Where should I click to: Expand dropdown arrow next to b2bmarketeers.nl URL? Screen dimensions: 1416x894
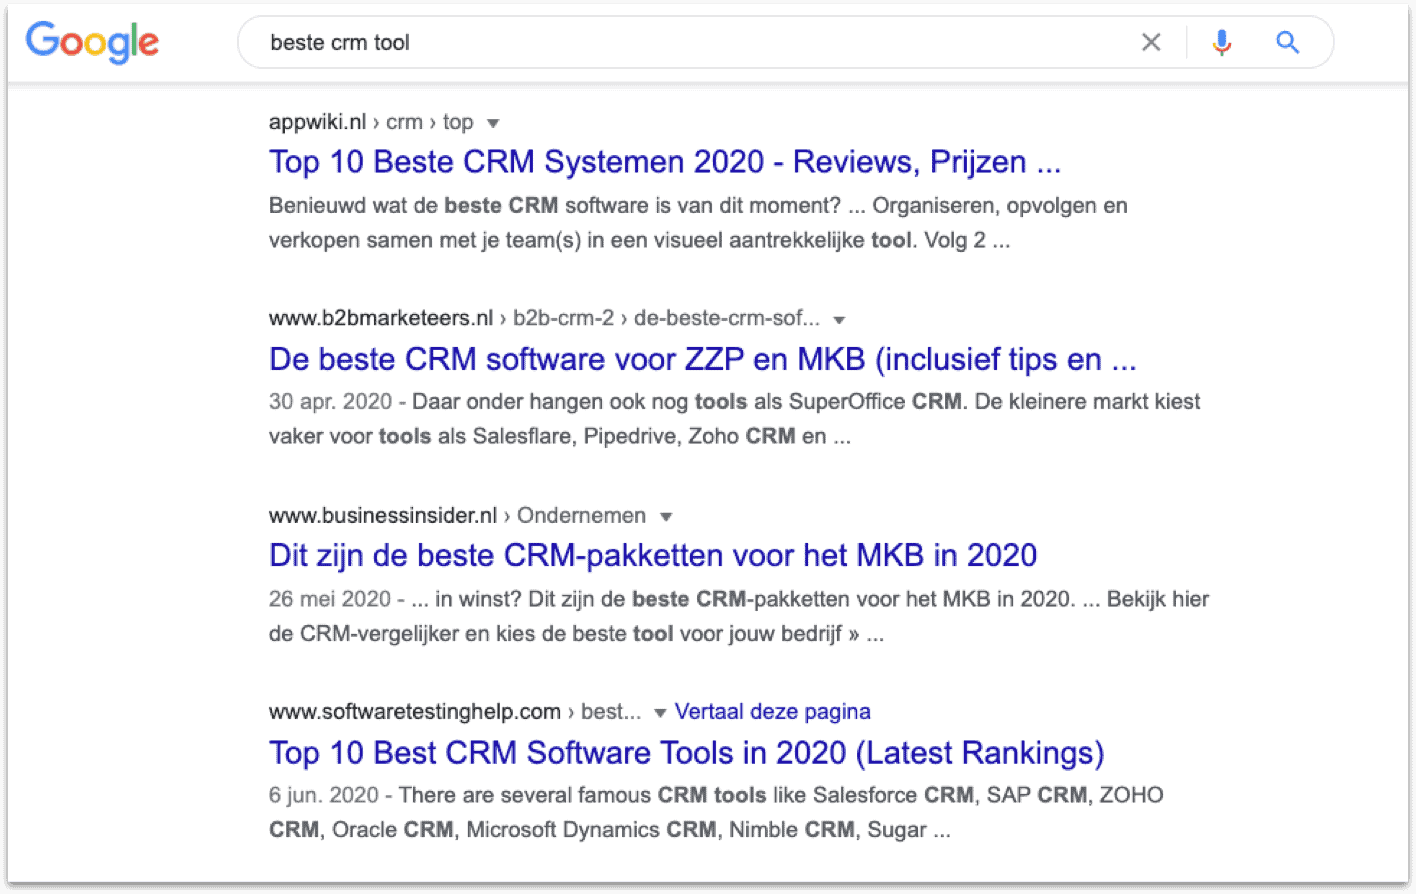coord(839,320)
